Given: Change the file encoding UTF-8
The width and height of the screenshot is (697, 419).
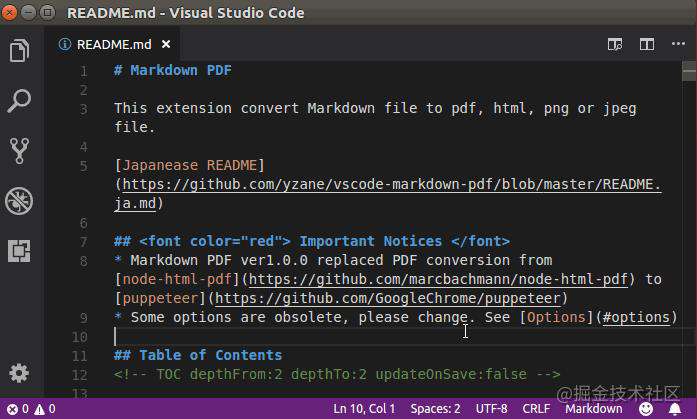Looking at the screenshot, I should (x=491, y=408).
